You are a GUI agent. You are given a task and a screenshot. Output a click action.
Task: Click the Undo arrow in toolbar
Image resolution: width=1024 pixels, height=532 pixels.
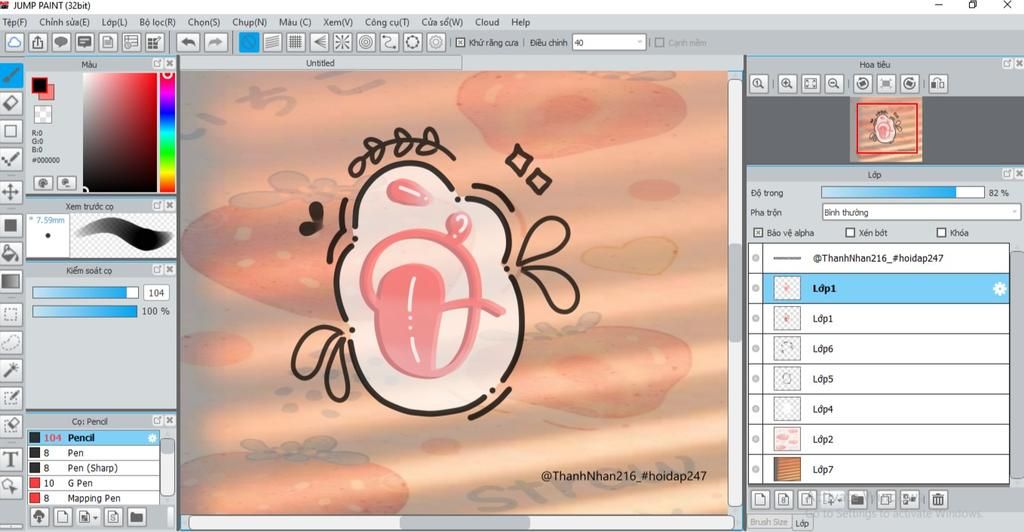[x=188, y=43]
